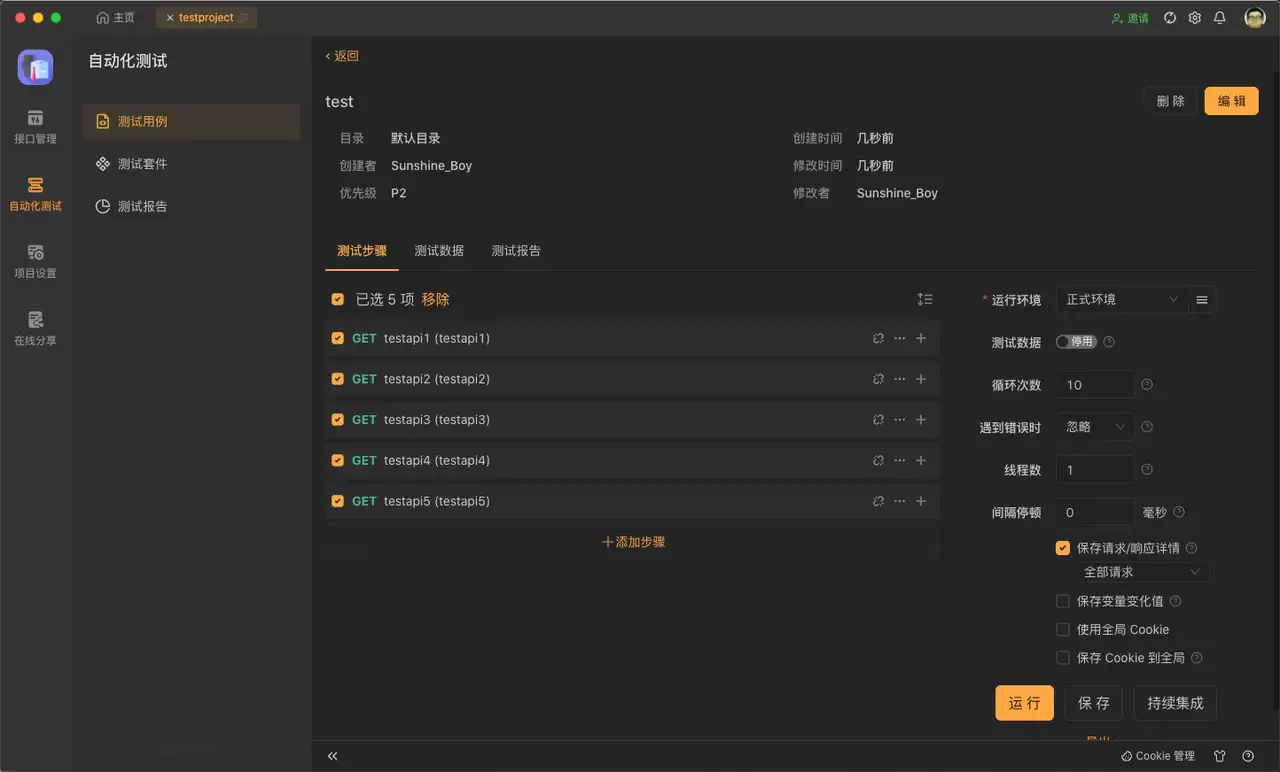Viewport: 1280px width, 772px height.
Task: Toggle the 测试数据 switch
Action: point(1076,342)
